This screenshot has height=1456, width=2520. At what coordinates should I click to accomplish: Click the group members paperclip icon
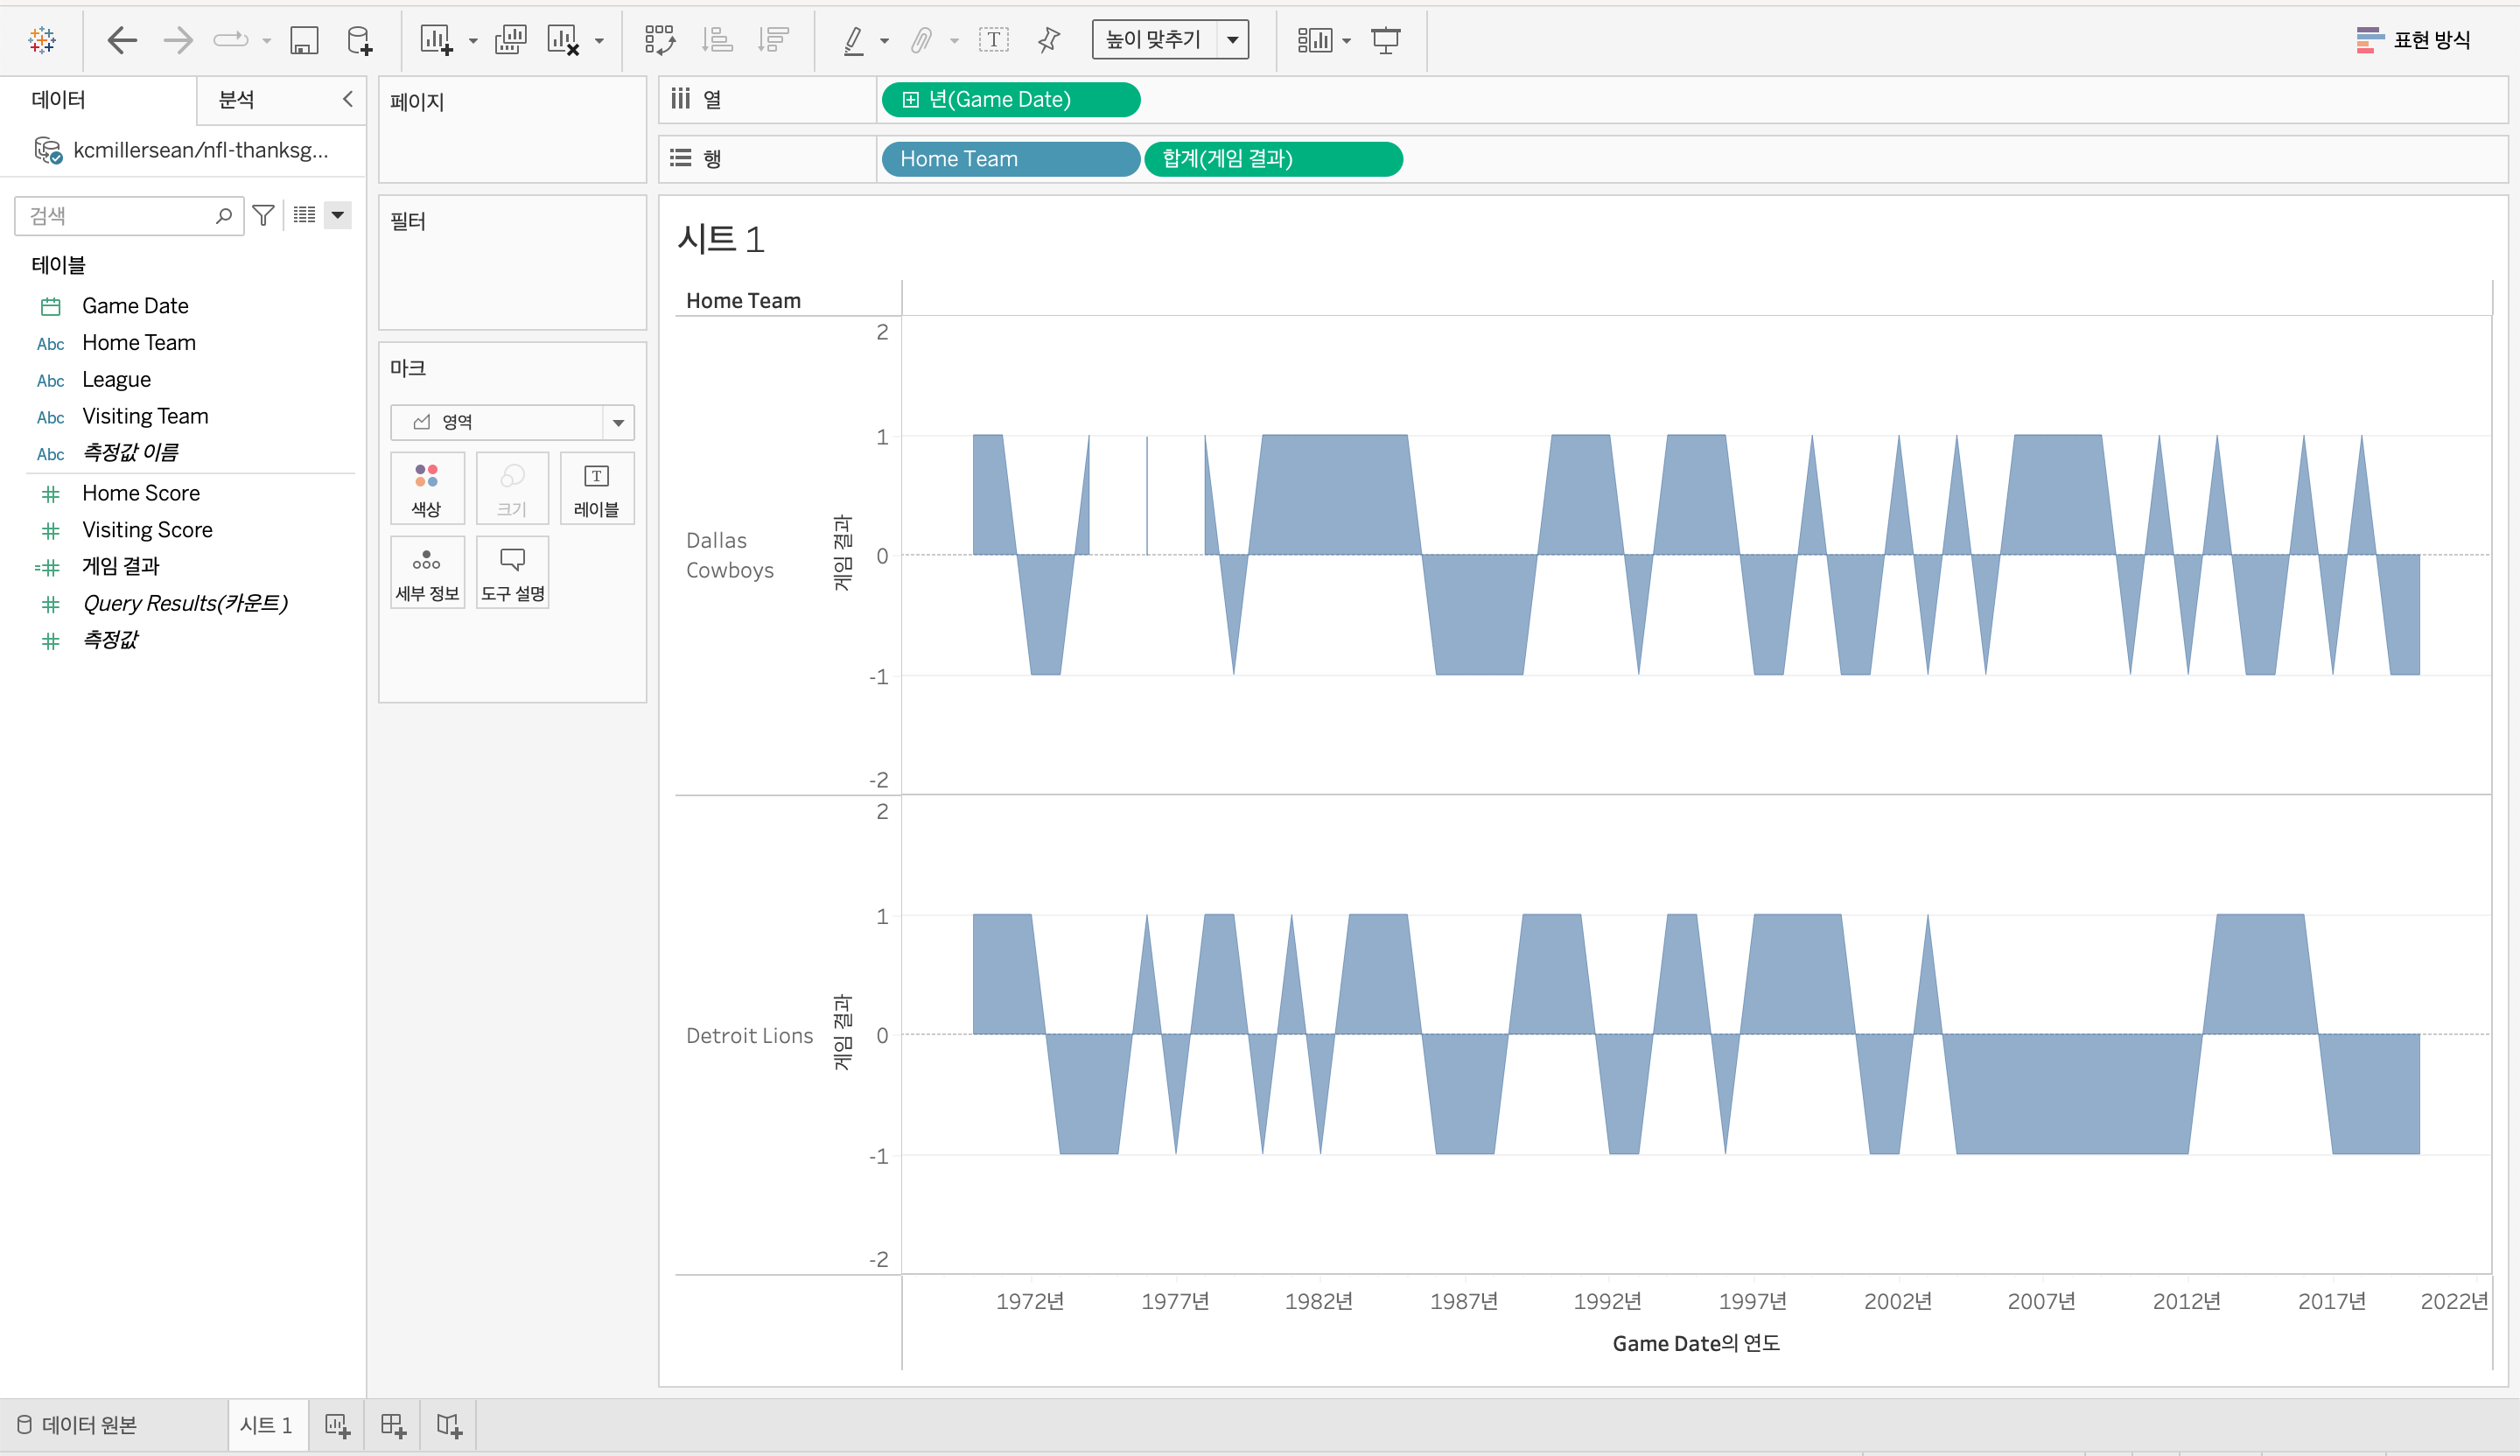[x=921, y=40]
